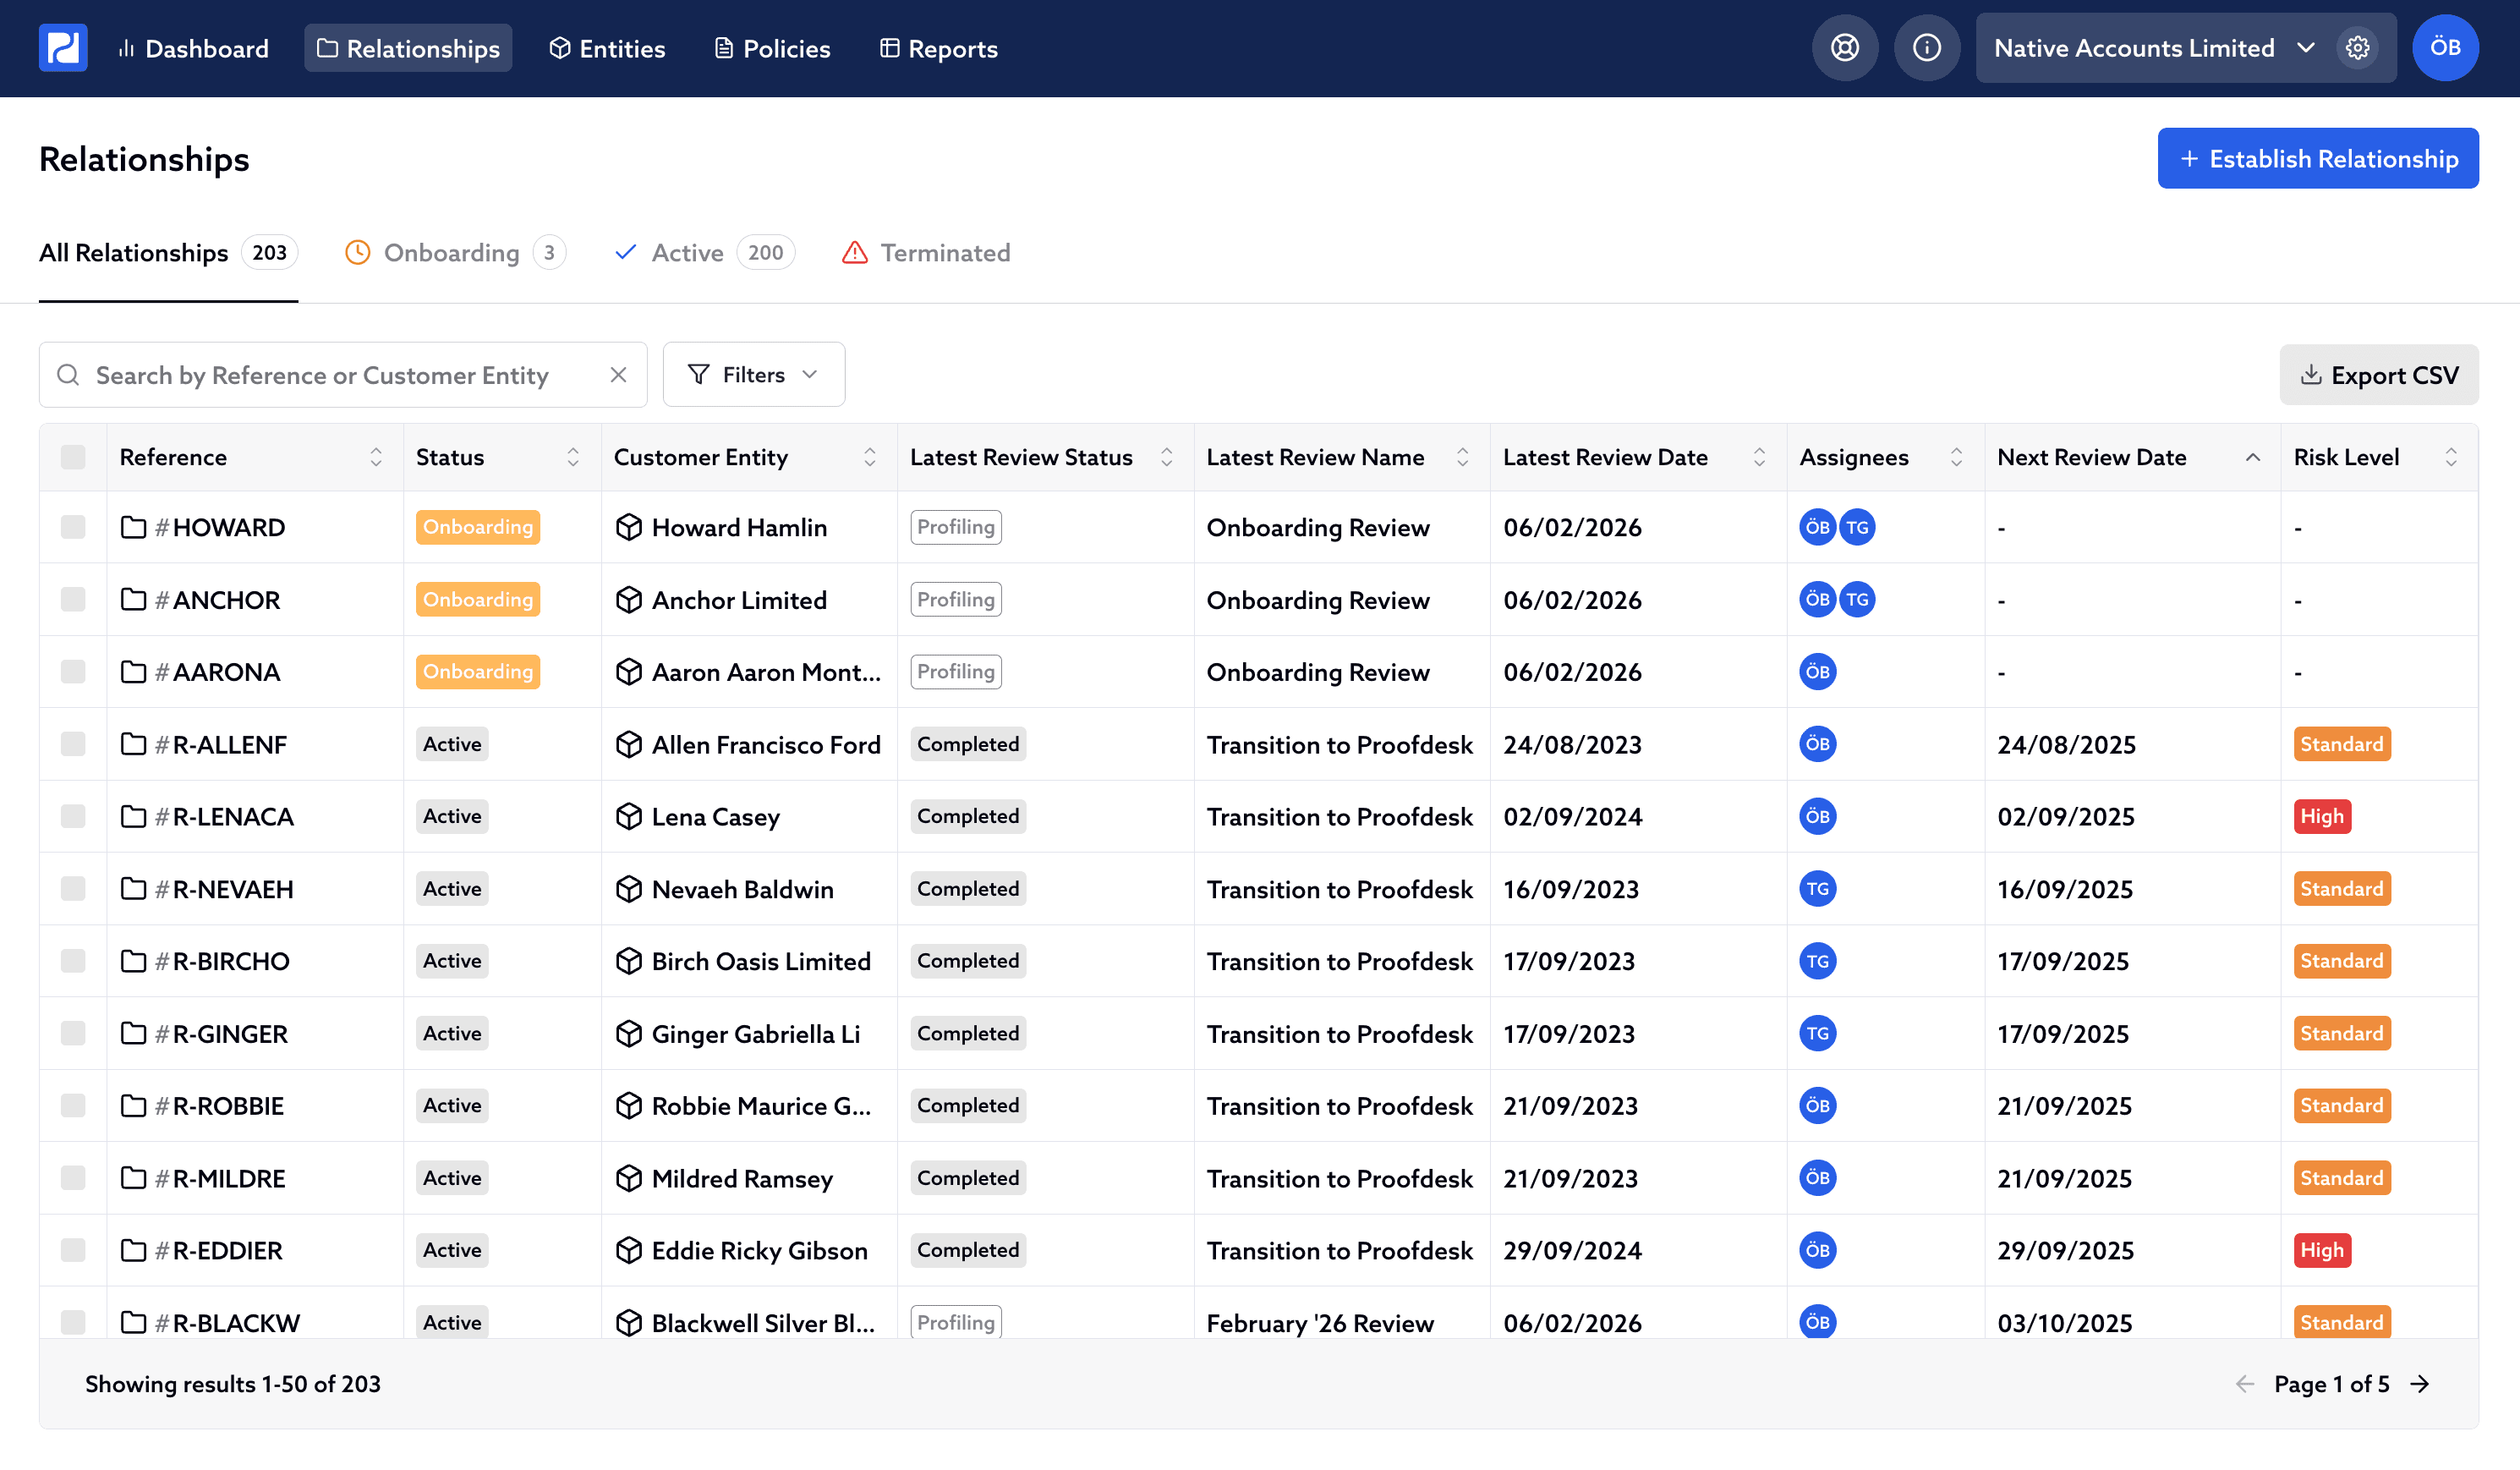
Task: Click the entity cube icon beside Anchor Limited
Action: coord(628,599)
